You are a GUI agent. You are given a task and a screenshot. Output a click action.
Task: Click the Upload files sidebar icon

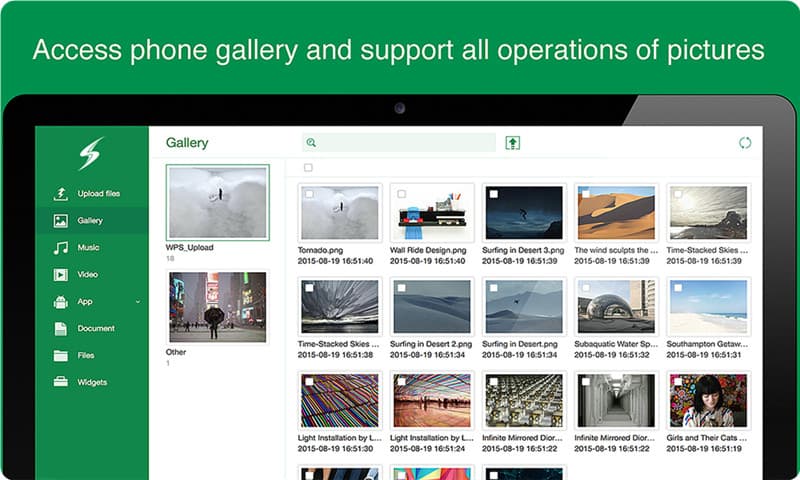click(61, 194)
